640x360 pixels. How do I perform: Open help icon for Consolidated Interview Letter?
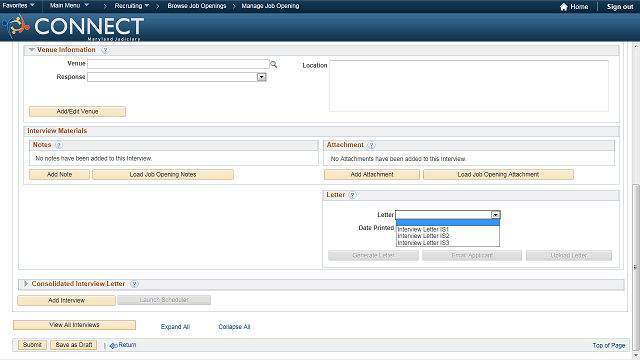click(x=134, y=284)
